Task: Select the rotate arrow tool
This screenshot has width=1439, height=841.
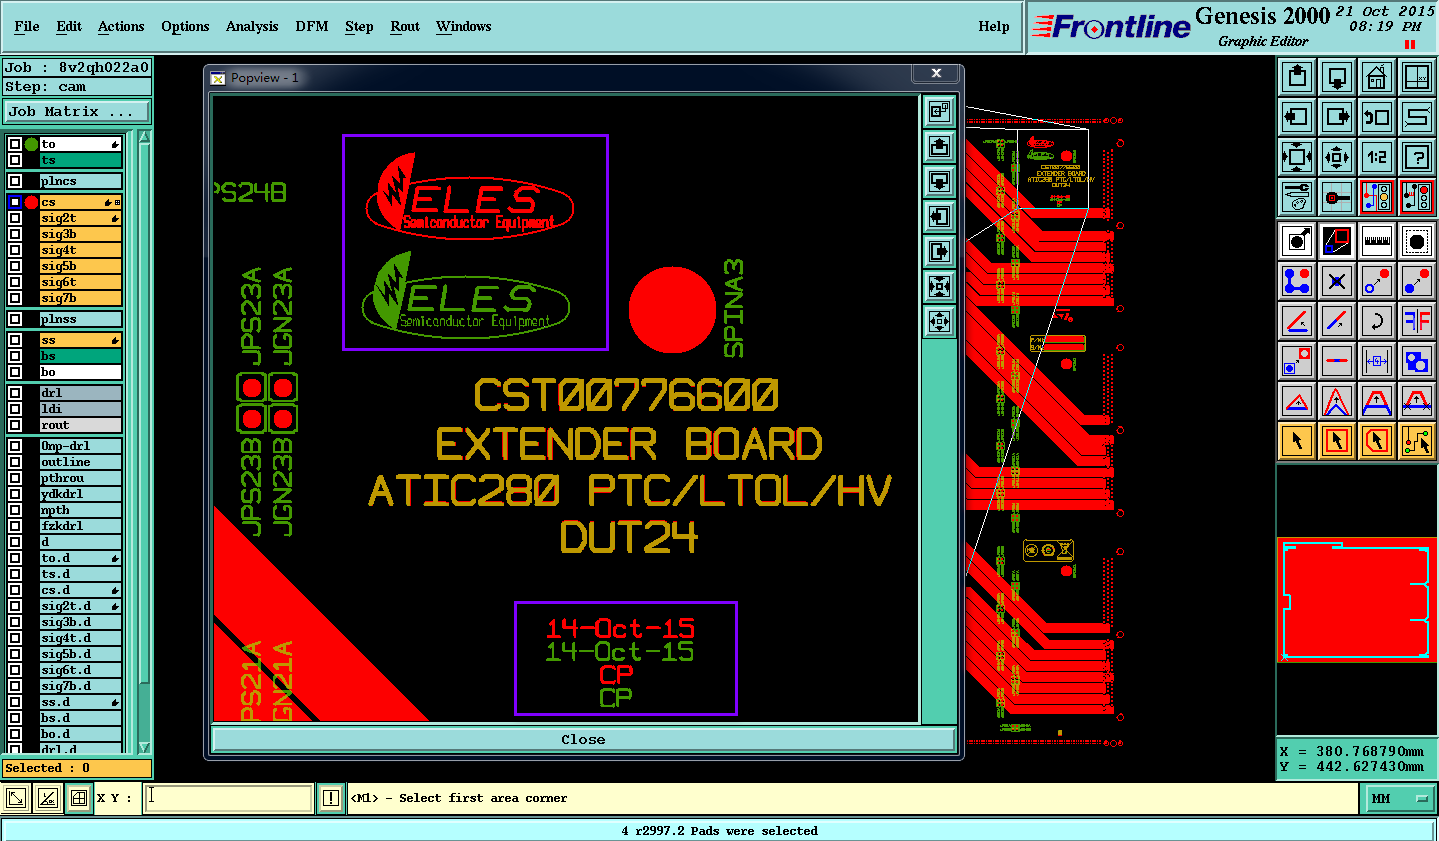Action: [1377, 321]
